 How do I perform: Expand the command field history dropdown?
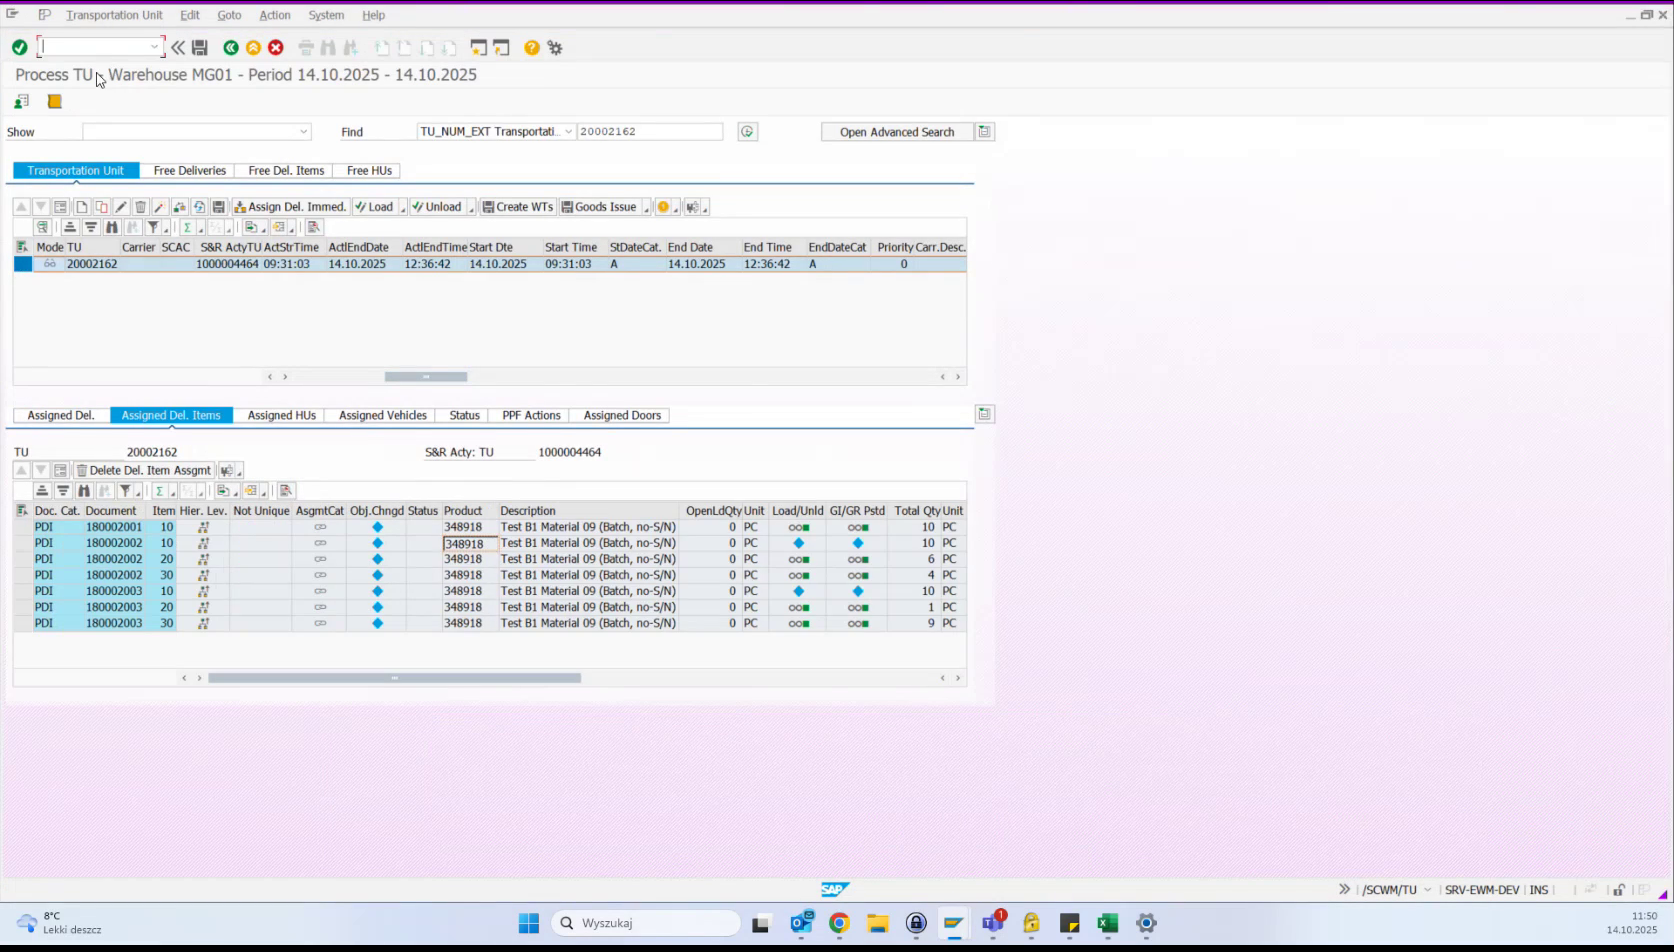tap(154, 47)
